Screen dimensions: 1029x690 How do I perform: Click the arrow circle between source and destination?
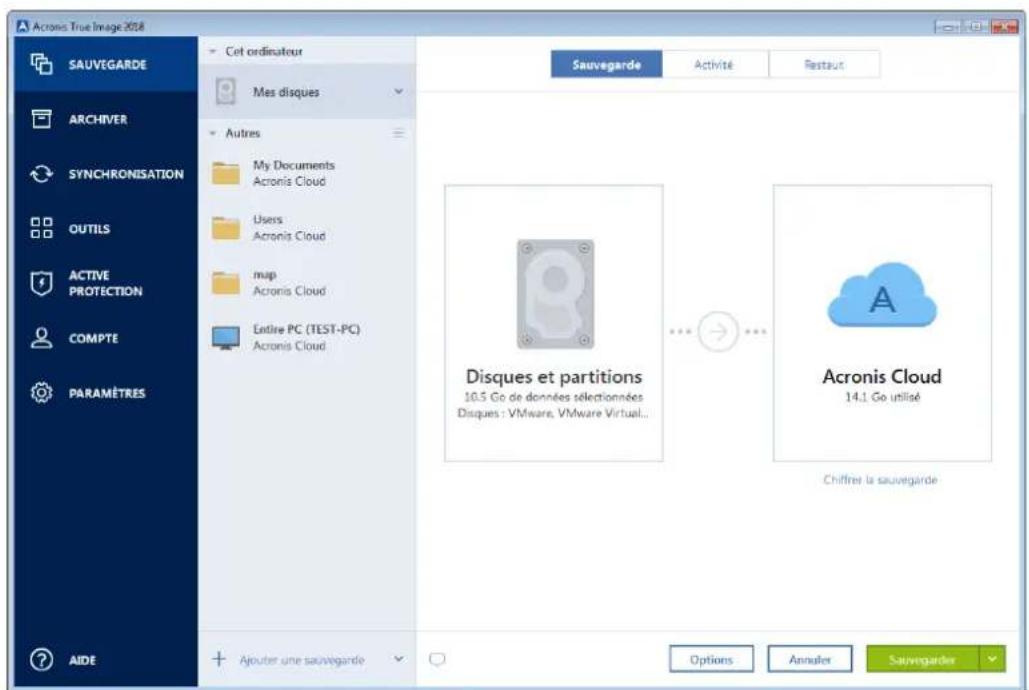coord(717,332)
